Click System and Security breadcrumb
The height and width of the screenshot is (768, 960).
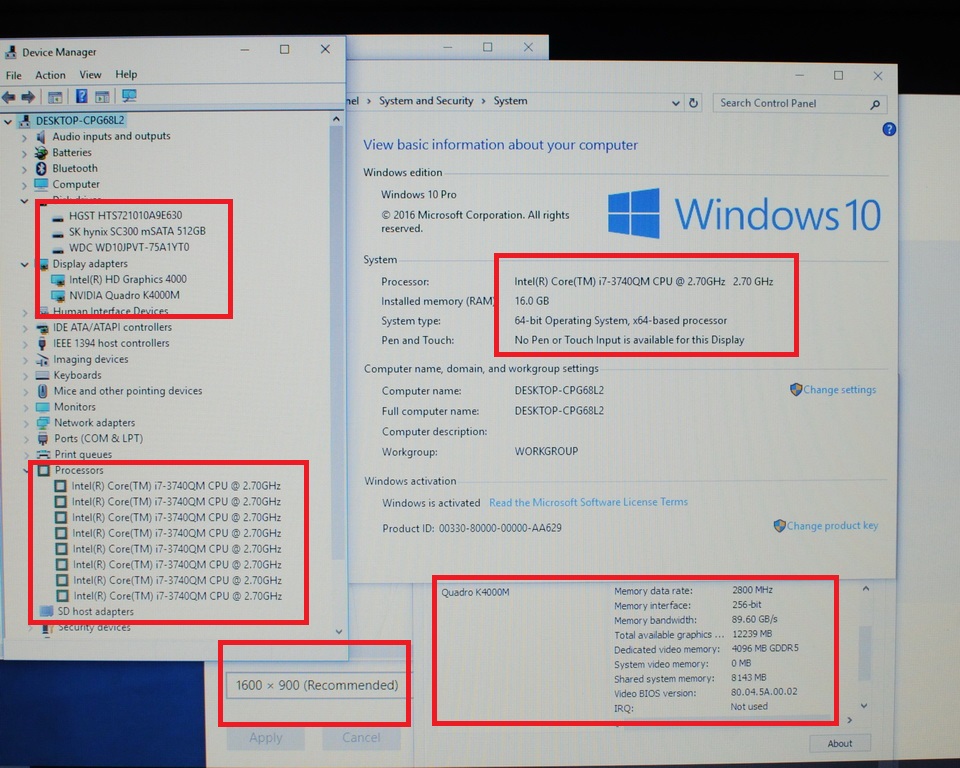pyautogui.click(x=426, y=101)
